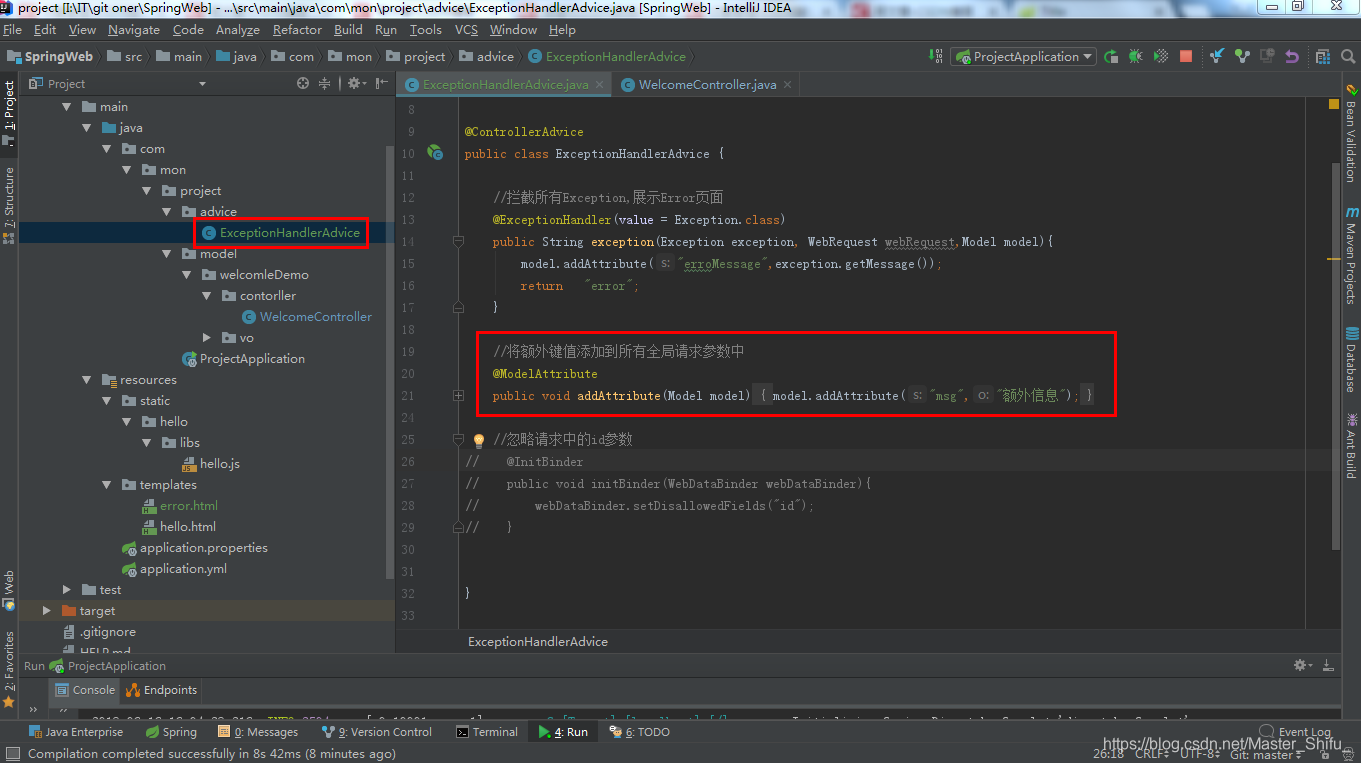Expand the vo package node
Viewport: 1361px width, 763px height.
click(x=207, y=338)
